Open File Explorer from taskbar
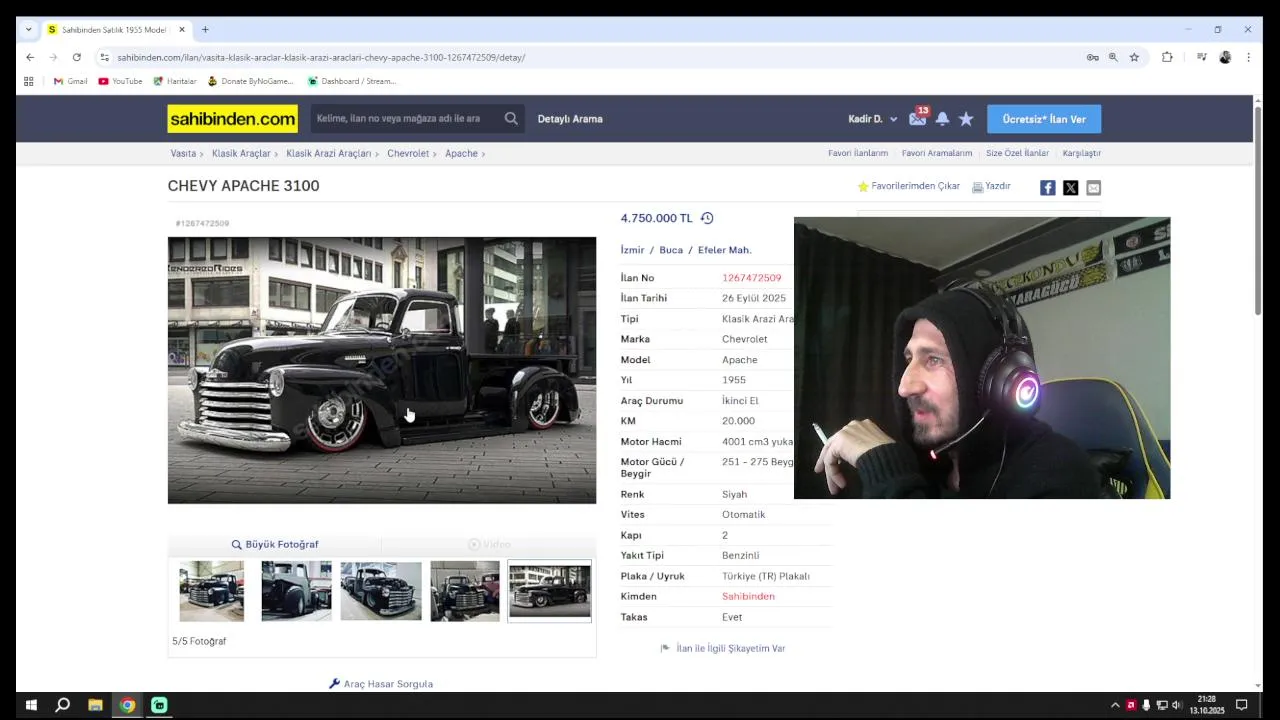The image size is (1280, 720). pos(95,705)
